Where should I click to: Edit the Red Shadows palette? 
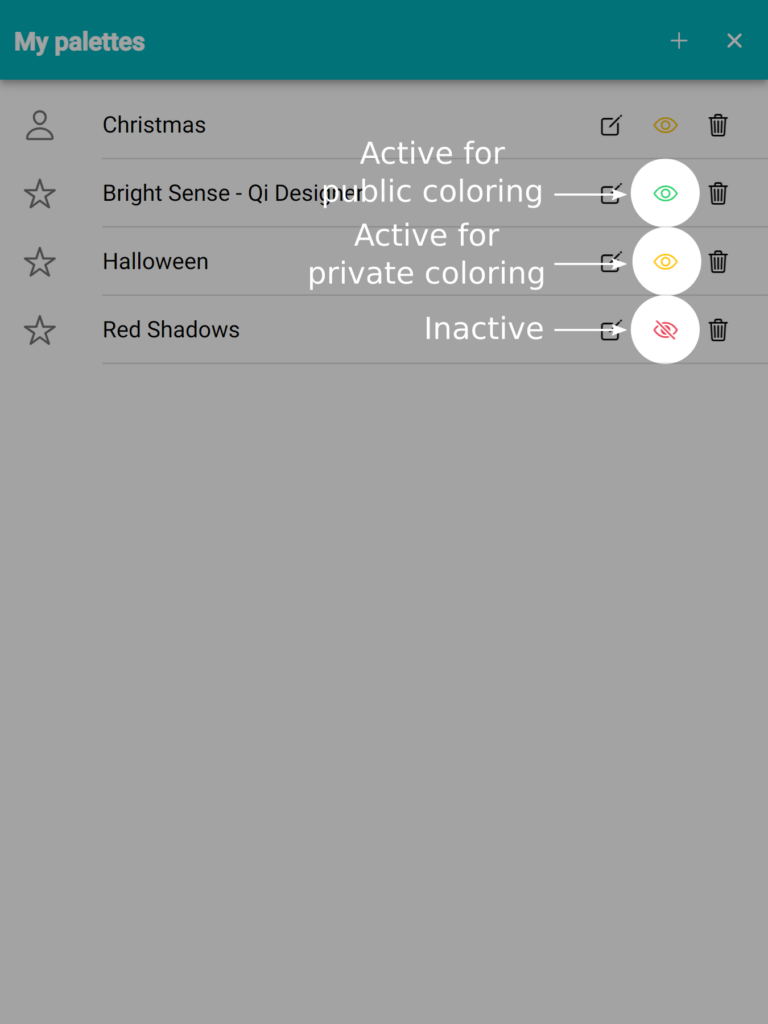pos(611,330)
